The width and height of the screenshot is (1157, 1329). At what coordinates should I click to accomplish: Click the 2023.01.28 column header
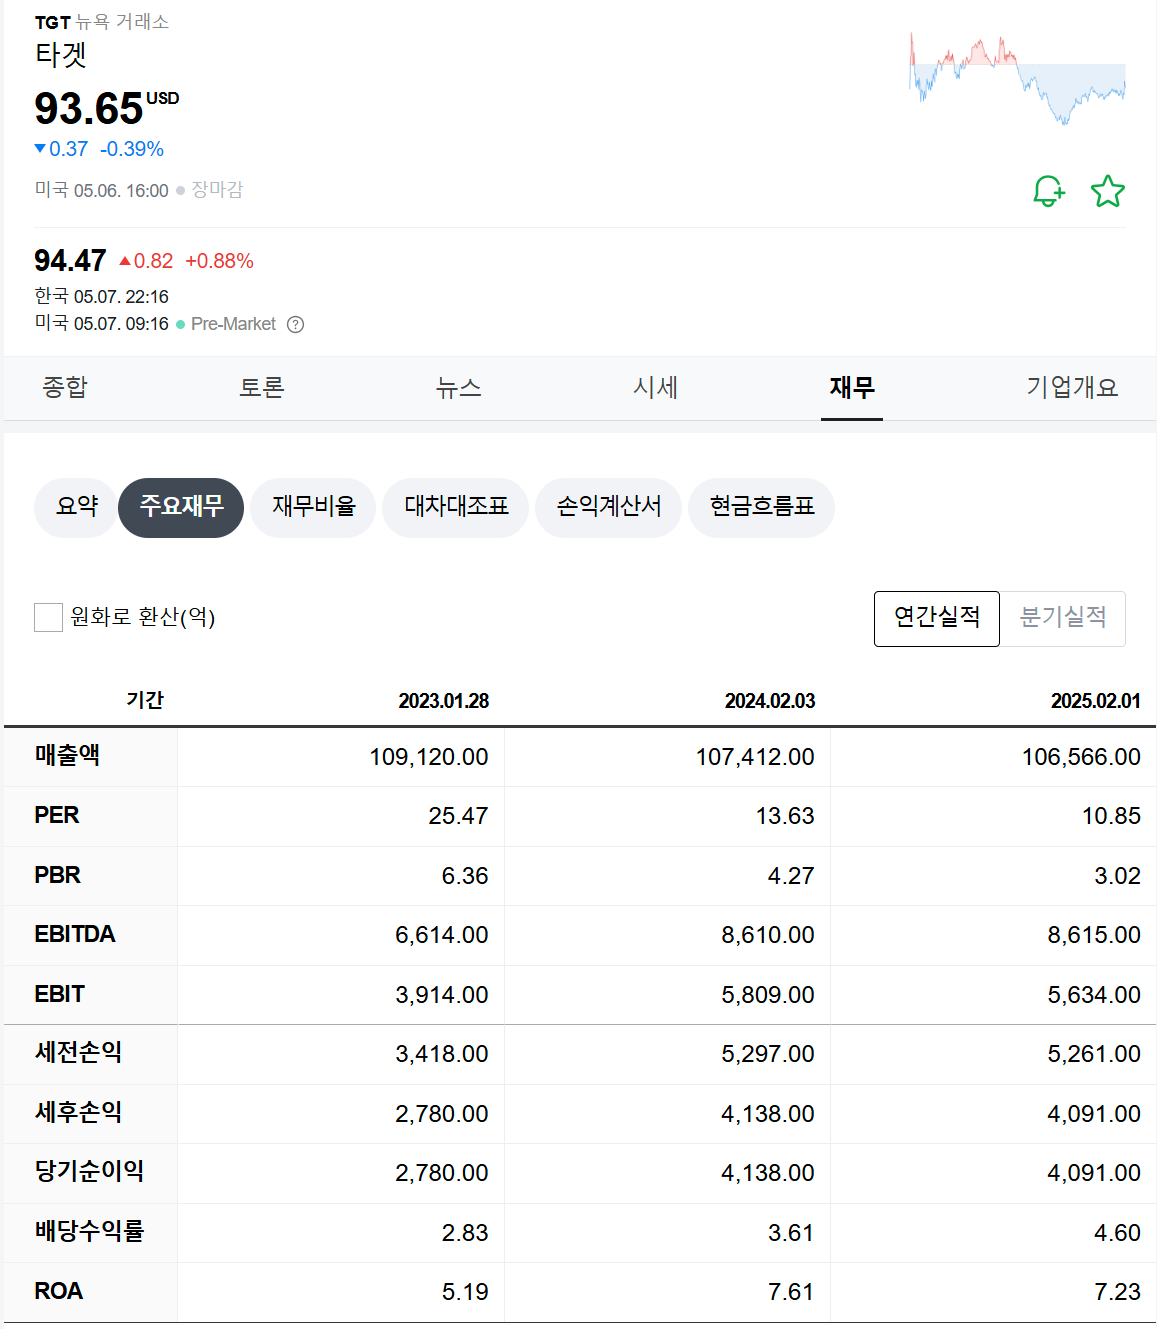[444, 701]
